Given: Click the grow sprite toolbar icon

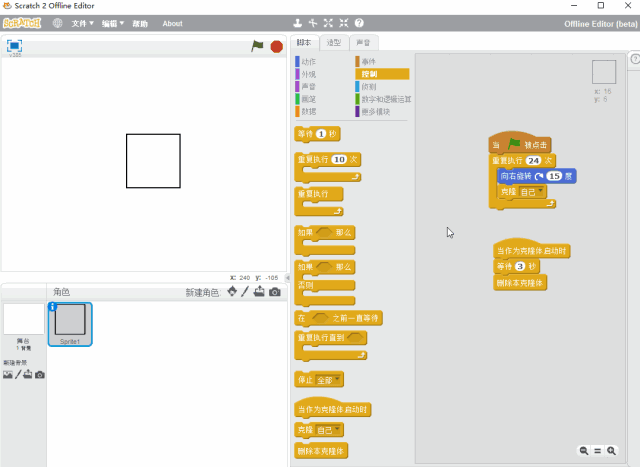Looking at the screenshot, I should (x=328, y=23).
